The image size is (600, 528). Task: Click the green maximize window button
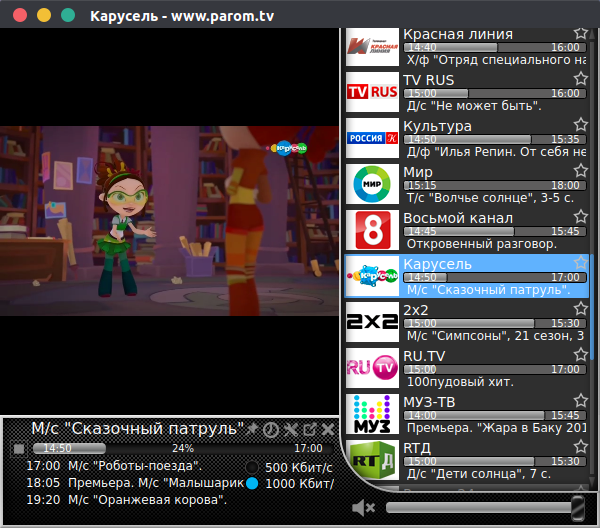[68, 15]
